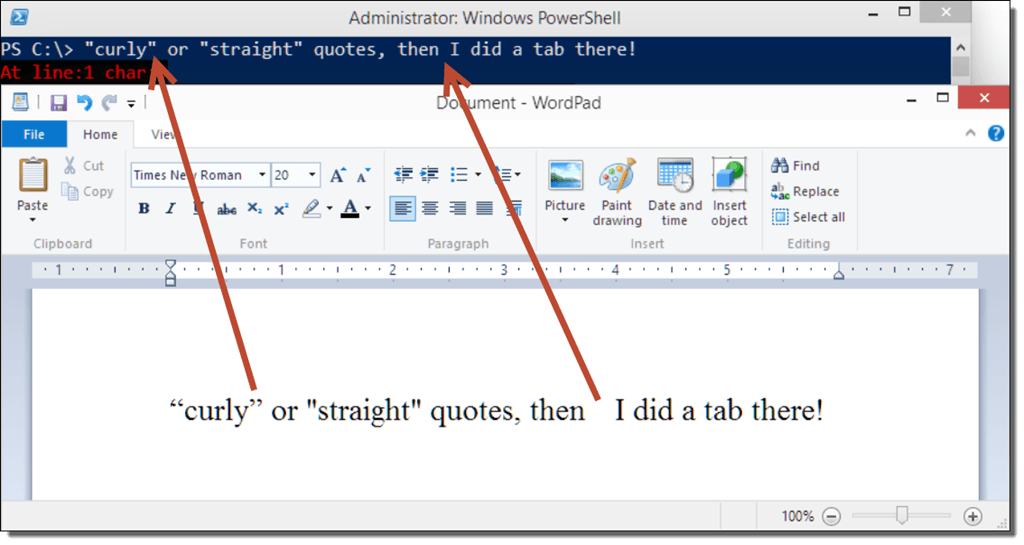Align text right
1024x545 pixels.
(x=457, y=208)
